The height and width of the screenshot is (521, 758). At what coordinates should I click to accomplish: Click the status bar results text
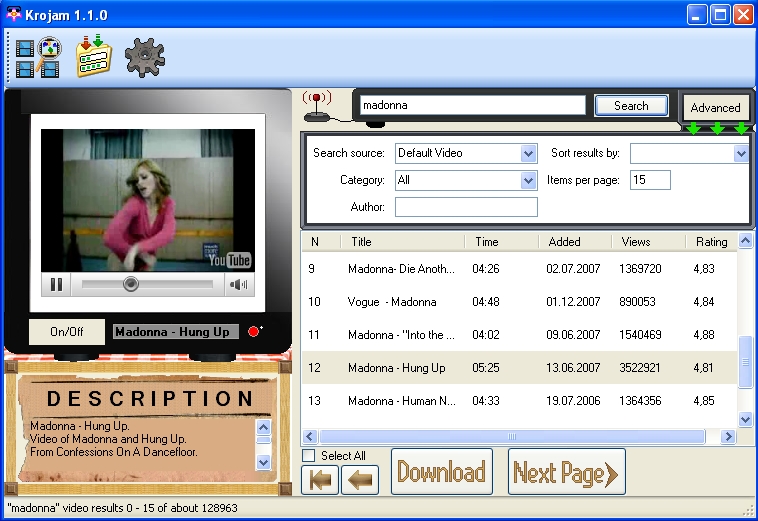(x=122, y=508)
